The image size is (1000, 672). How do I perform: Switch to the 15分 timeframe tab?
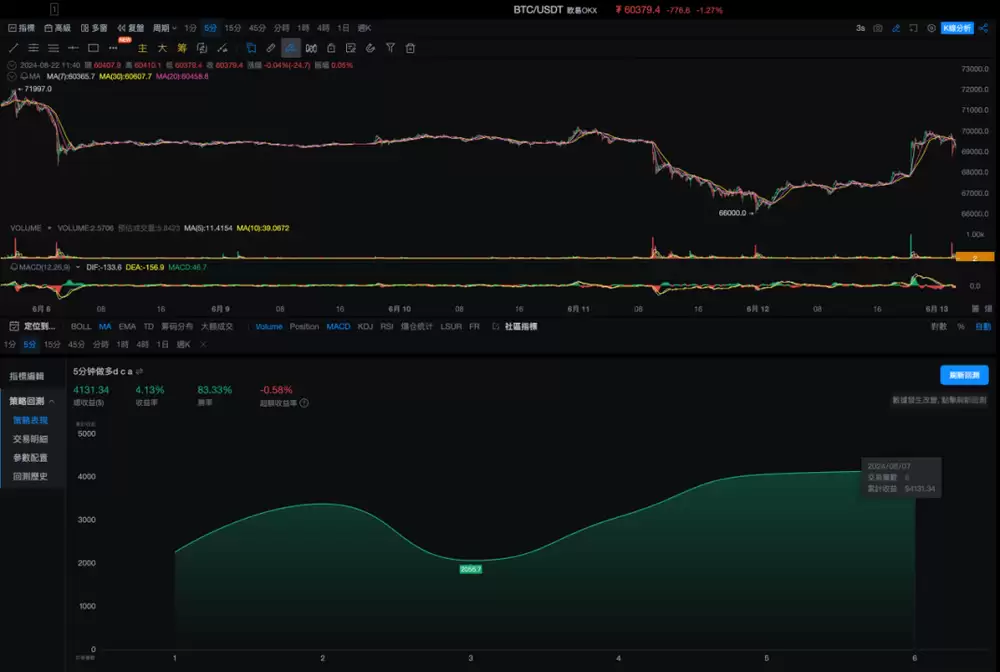tap(232, 28)
